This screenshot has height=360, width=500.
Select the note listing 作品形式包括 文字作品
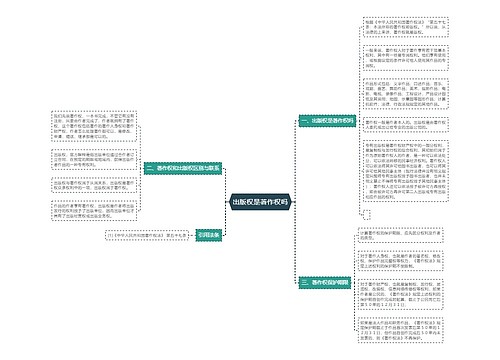[406, 94]
